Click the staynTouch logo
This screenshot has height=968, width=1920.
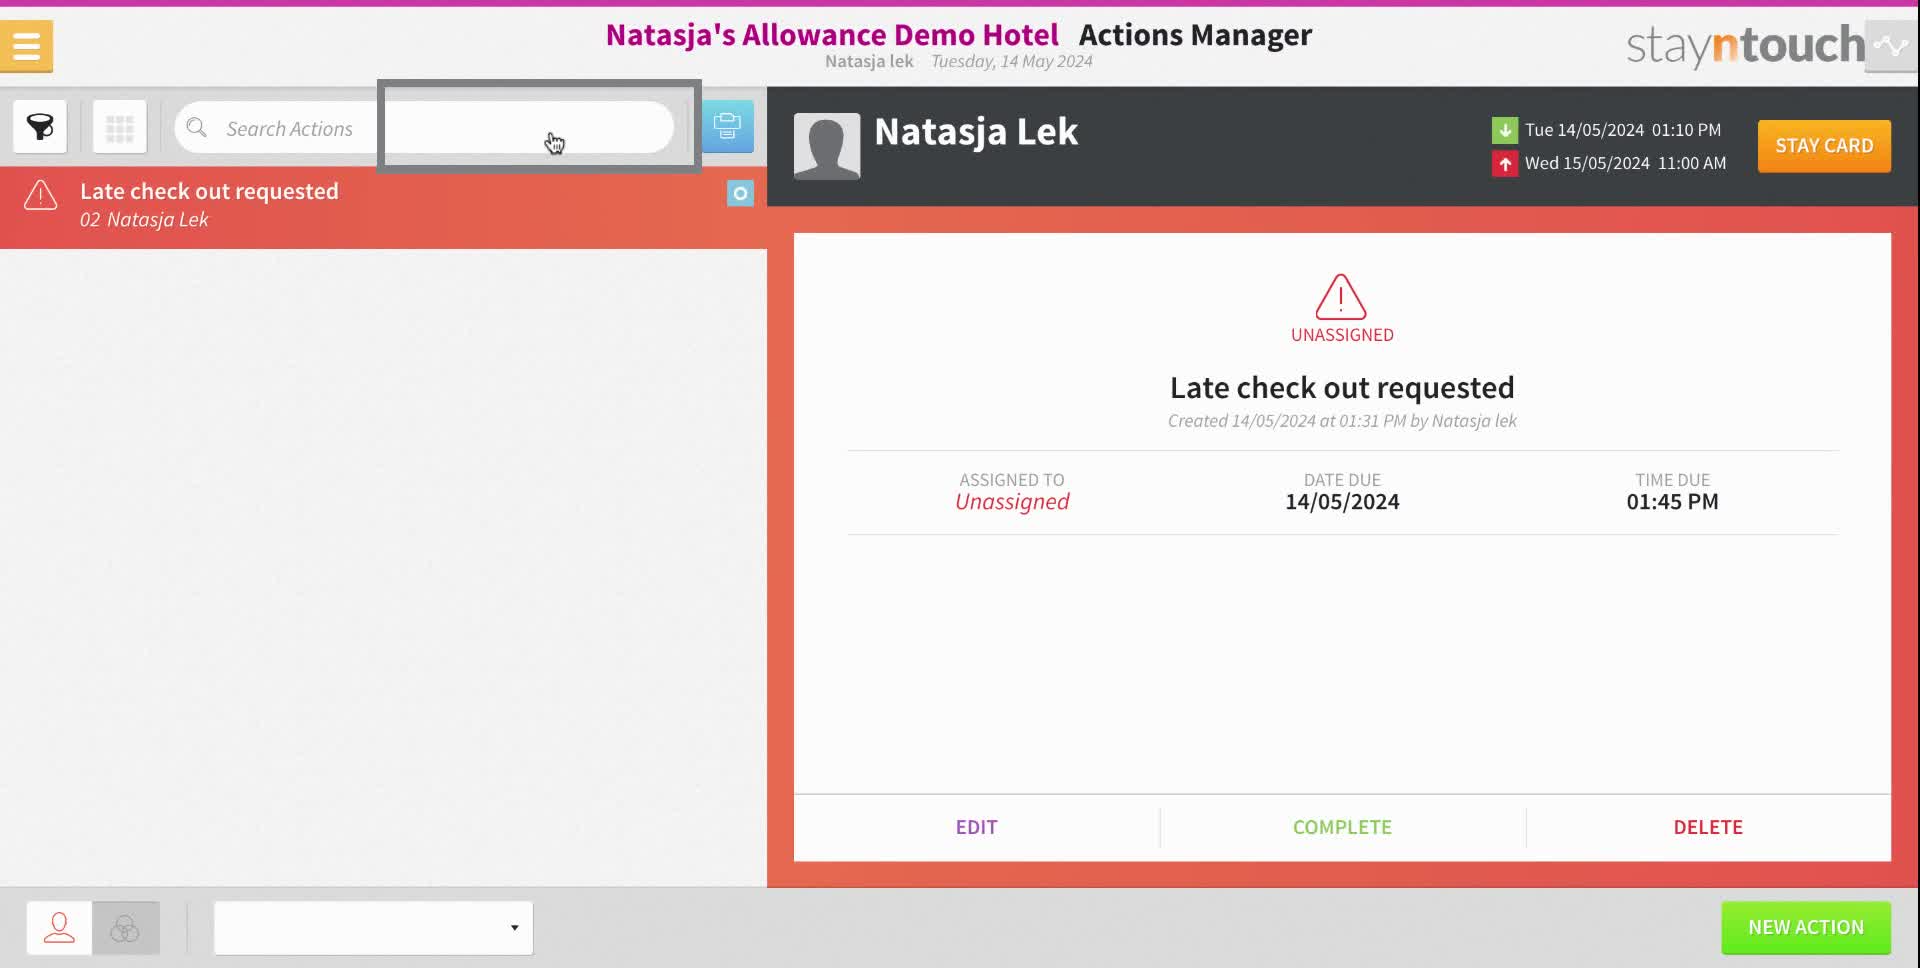point(1745,46)
